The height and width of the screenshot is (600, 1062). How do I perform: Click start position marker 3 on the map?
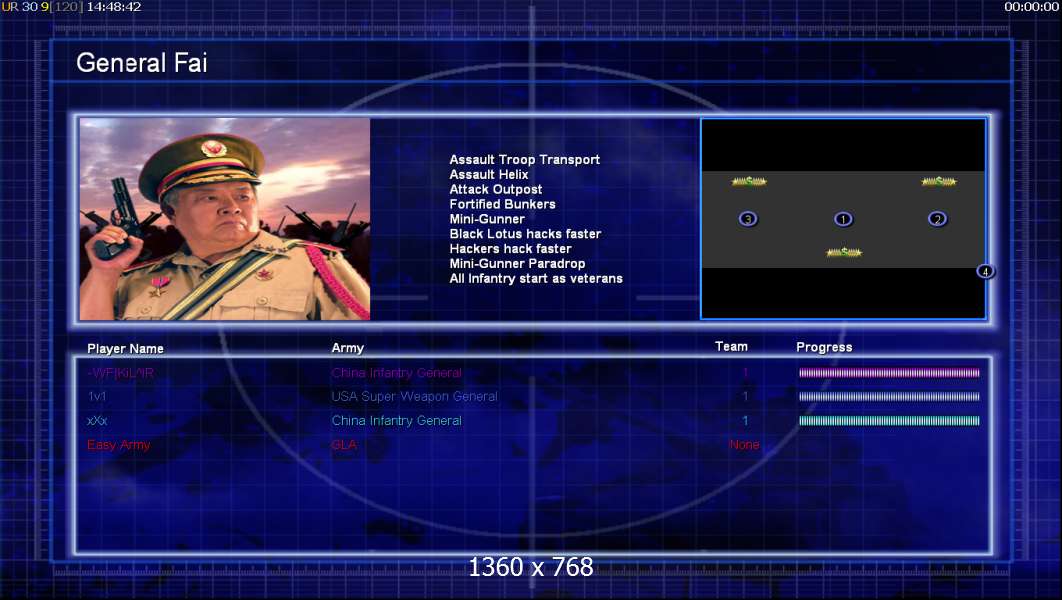pyautogui.click(x=748, y=219)
